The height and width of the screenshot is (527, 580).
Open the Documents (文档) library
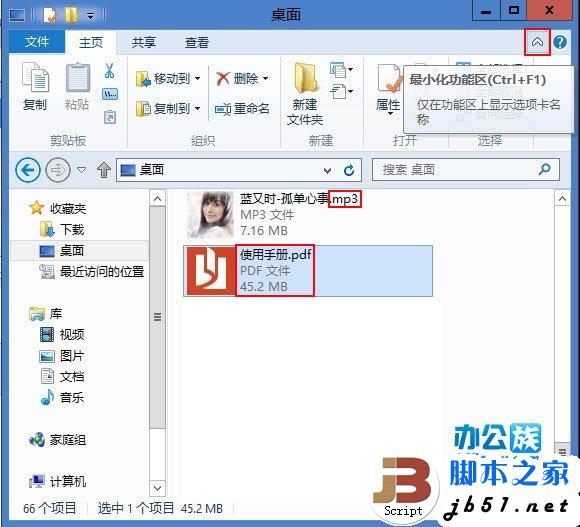click(62, 376)
